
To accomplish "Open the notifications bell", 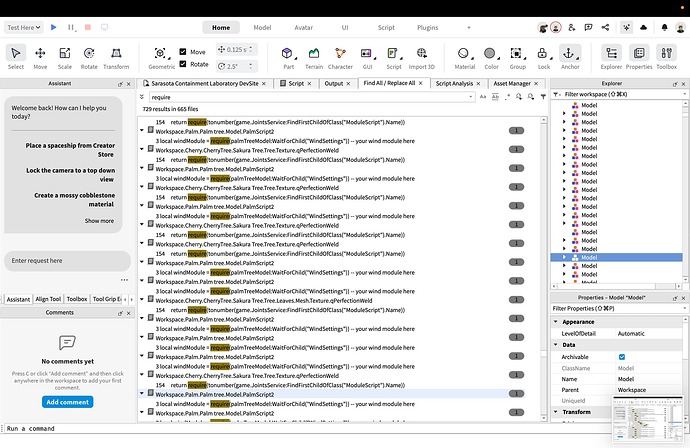I will (664, 28).
